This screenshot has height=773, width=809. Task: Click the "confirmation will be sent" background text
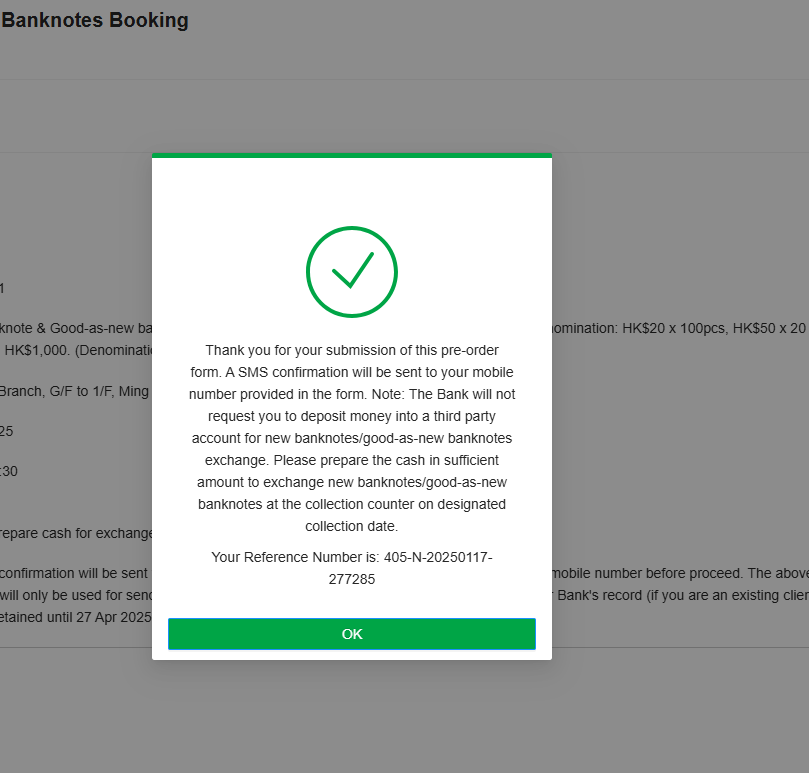[76, 573]
